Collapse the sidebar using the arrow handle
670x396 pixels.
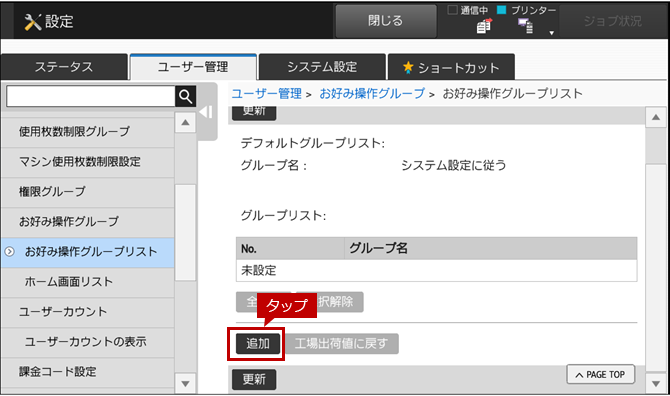coord(206,112)
